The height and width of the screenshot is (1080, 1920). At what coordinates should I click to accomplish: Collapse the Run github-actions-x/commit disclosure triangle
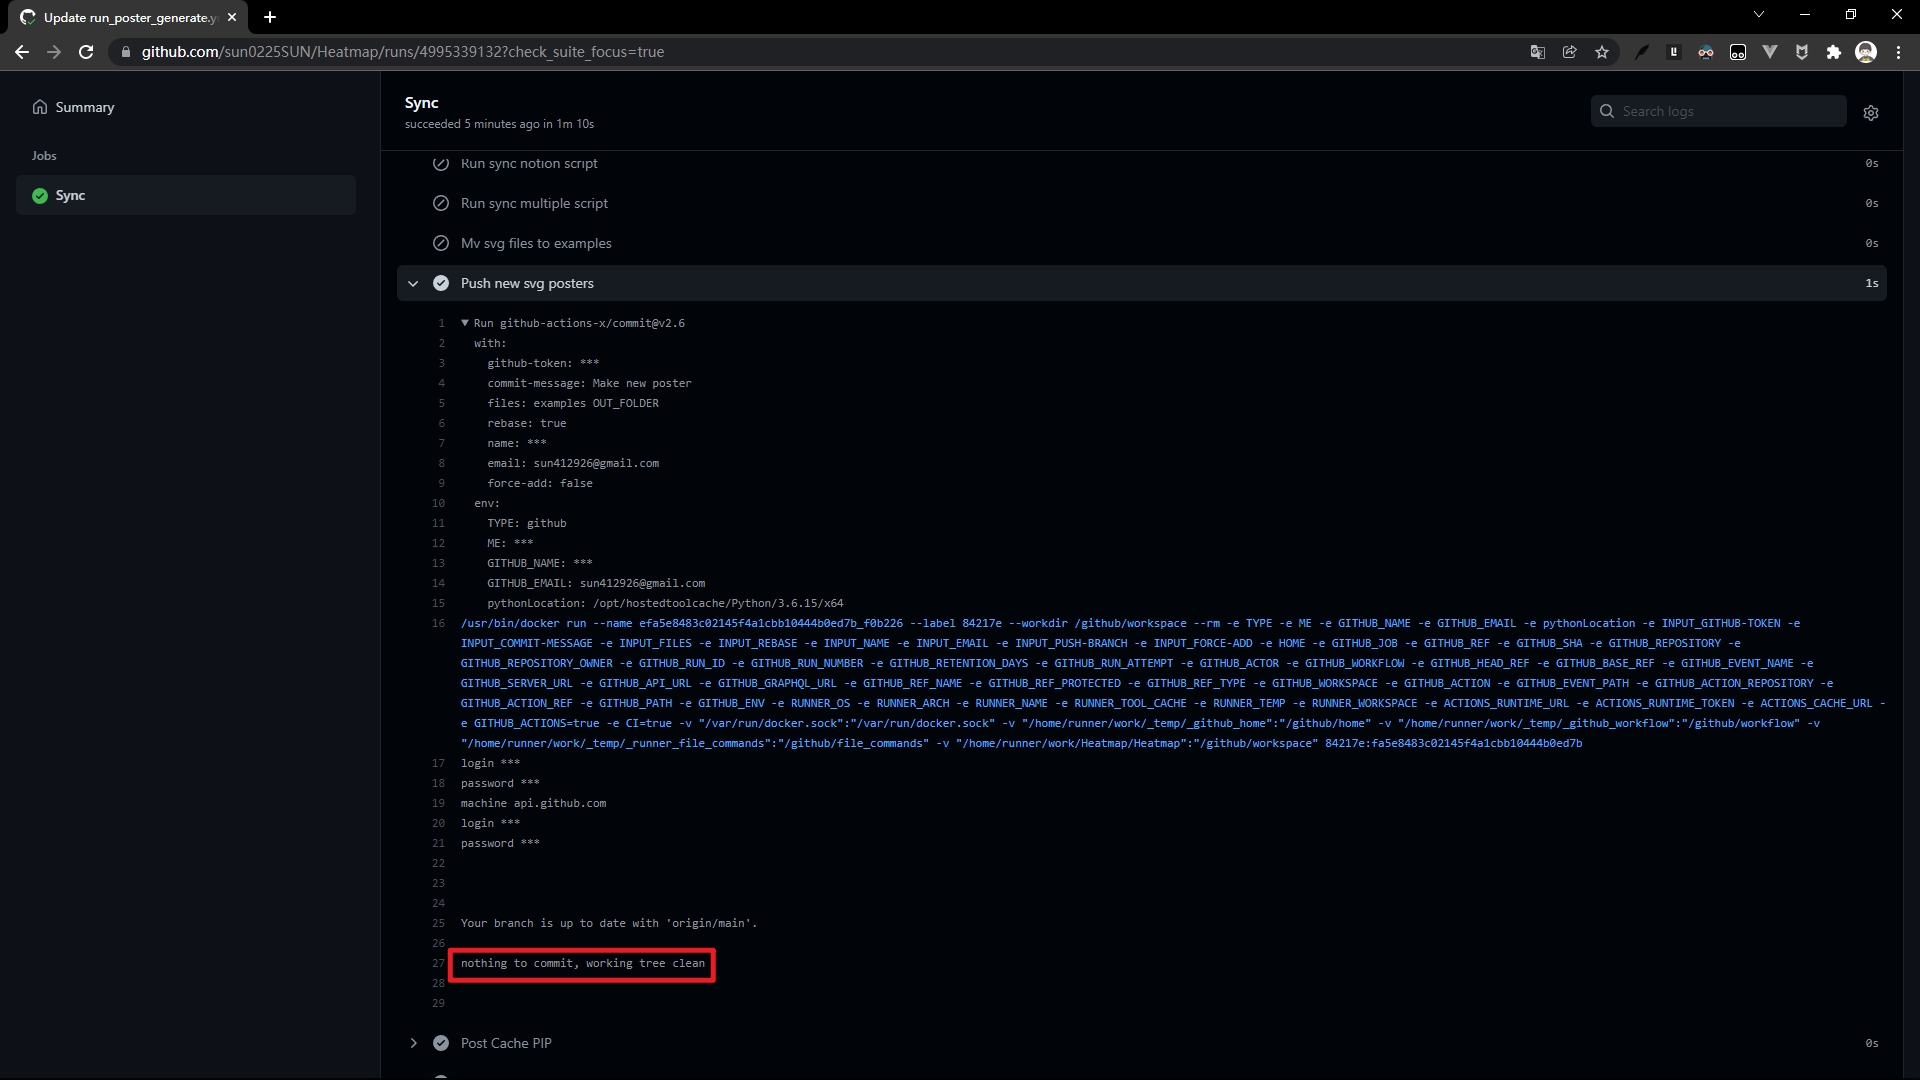[465, 323]
